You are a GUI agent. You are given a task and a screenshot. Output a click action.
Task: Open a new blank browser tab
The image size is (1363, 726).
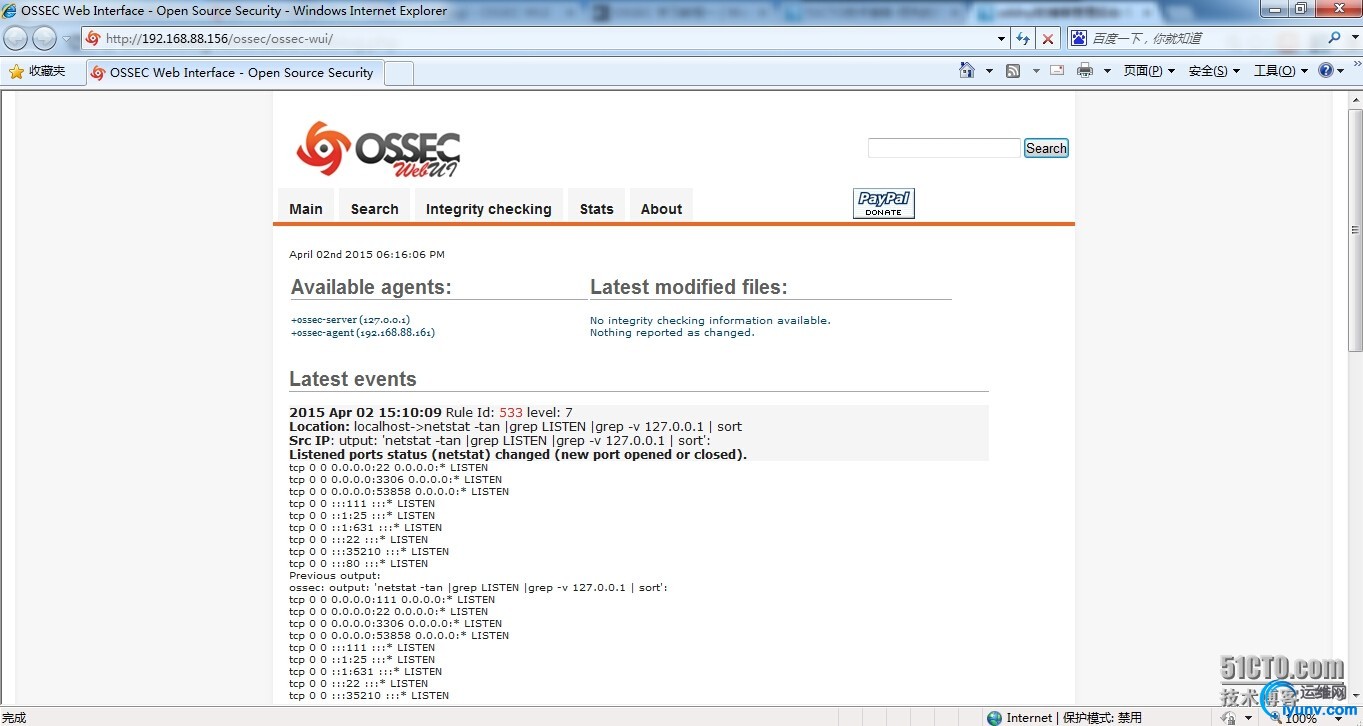tap(399, 73)
